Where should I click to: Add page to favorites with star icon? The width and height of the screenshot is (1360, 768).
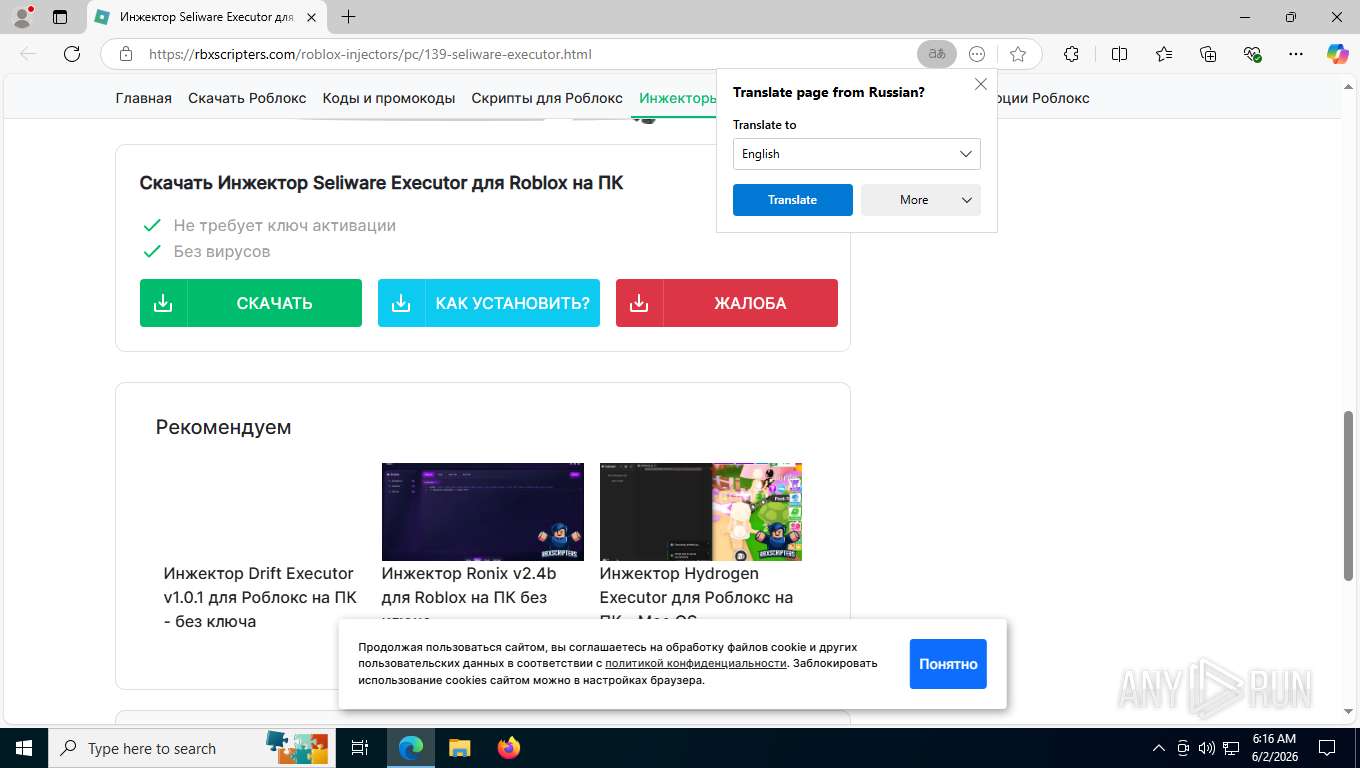coord(1018,54)
